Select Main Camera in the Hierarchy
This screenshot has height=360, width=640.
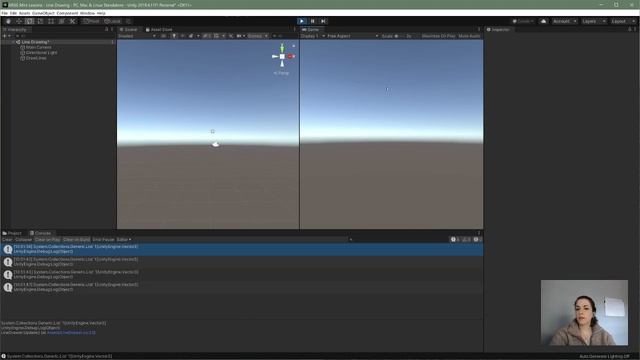pyautogui.click(x=38, y=47)
